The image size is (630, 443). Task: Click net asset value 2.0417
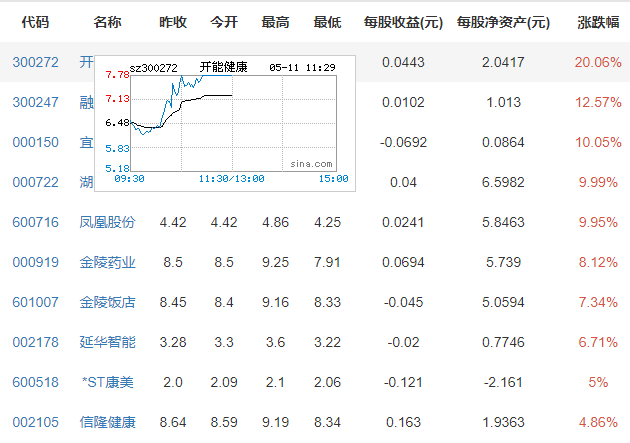click(x=503, y=62)
